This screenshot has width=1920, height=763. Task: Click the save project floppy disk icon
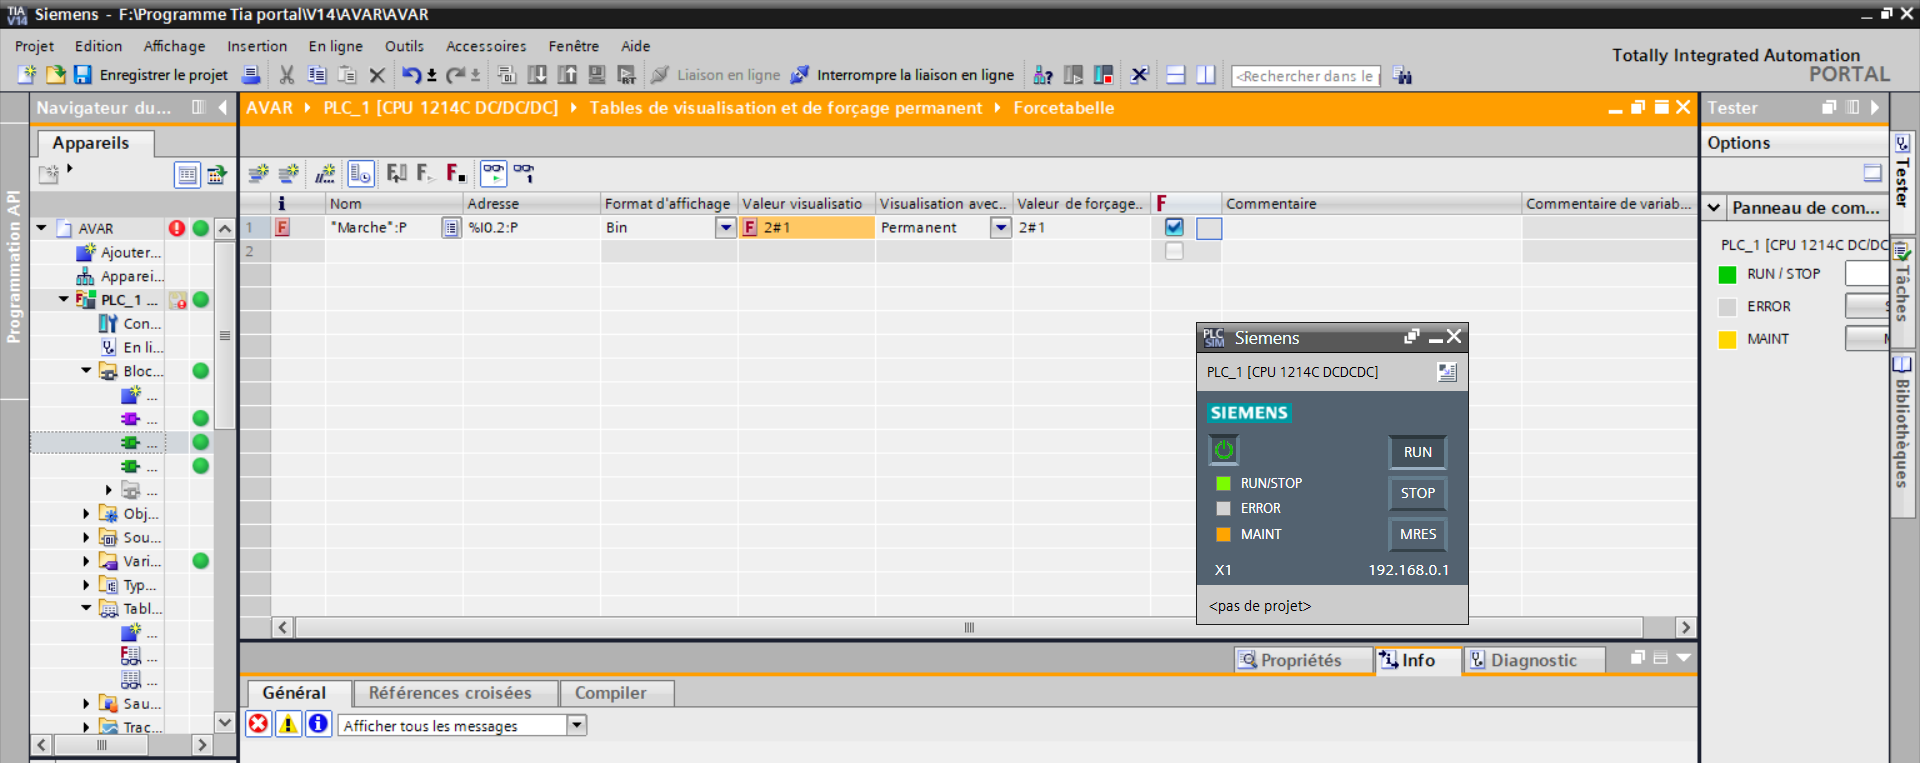point(83,75)
